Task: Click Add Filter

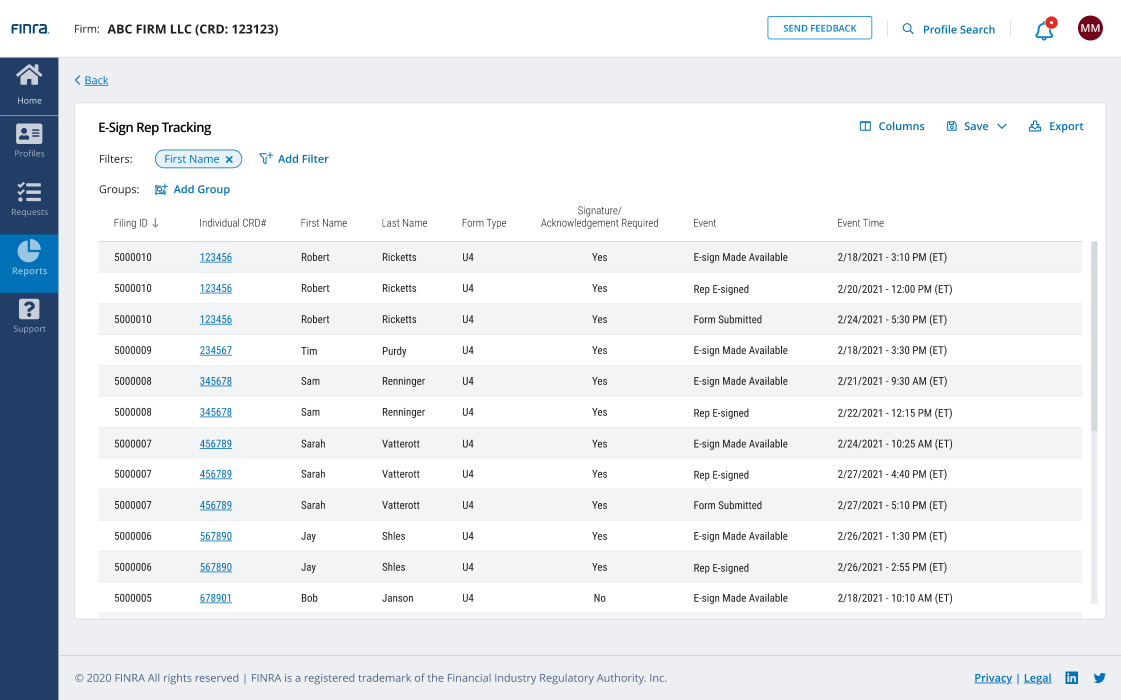Action: point(294,159)
